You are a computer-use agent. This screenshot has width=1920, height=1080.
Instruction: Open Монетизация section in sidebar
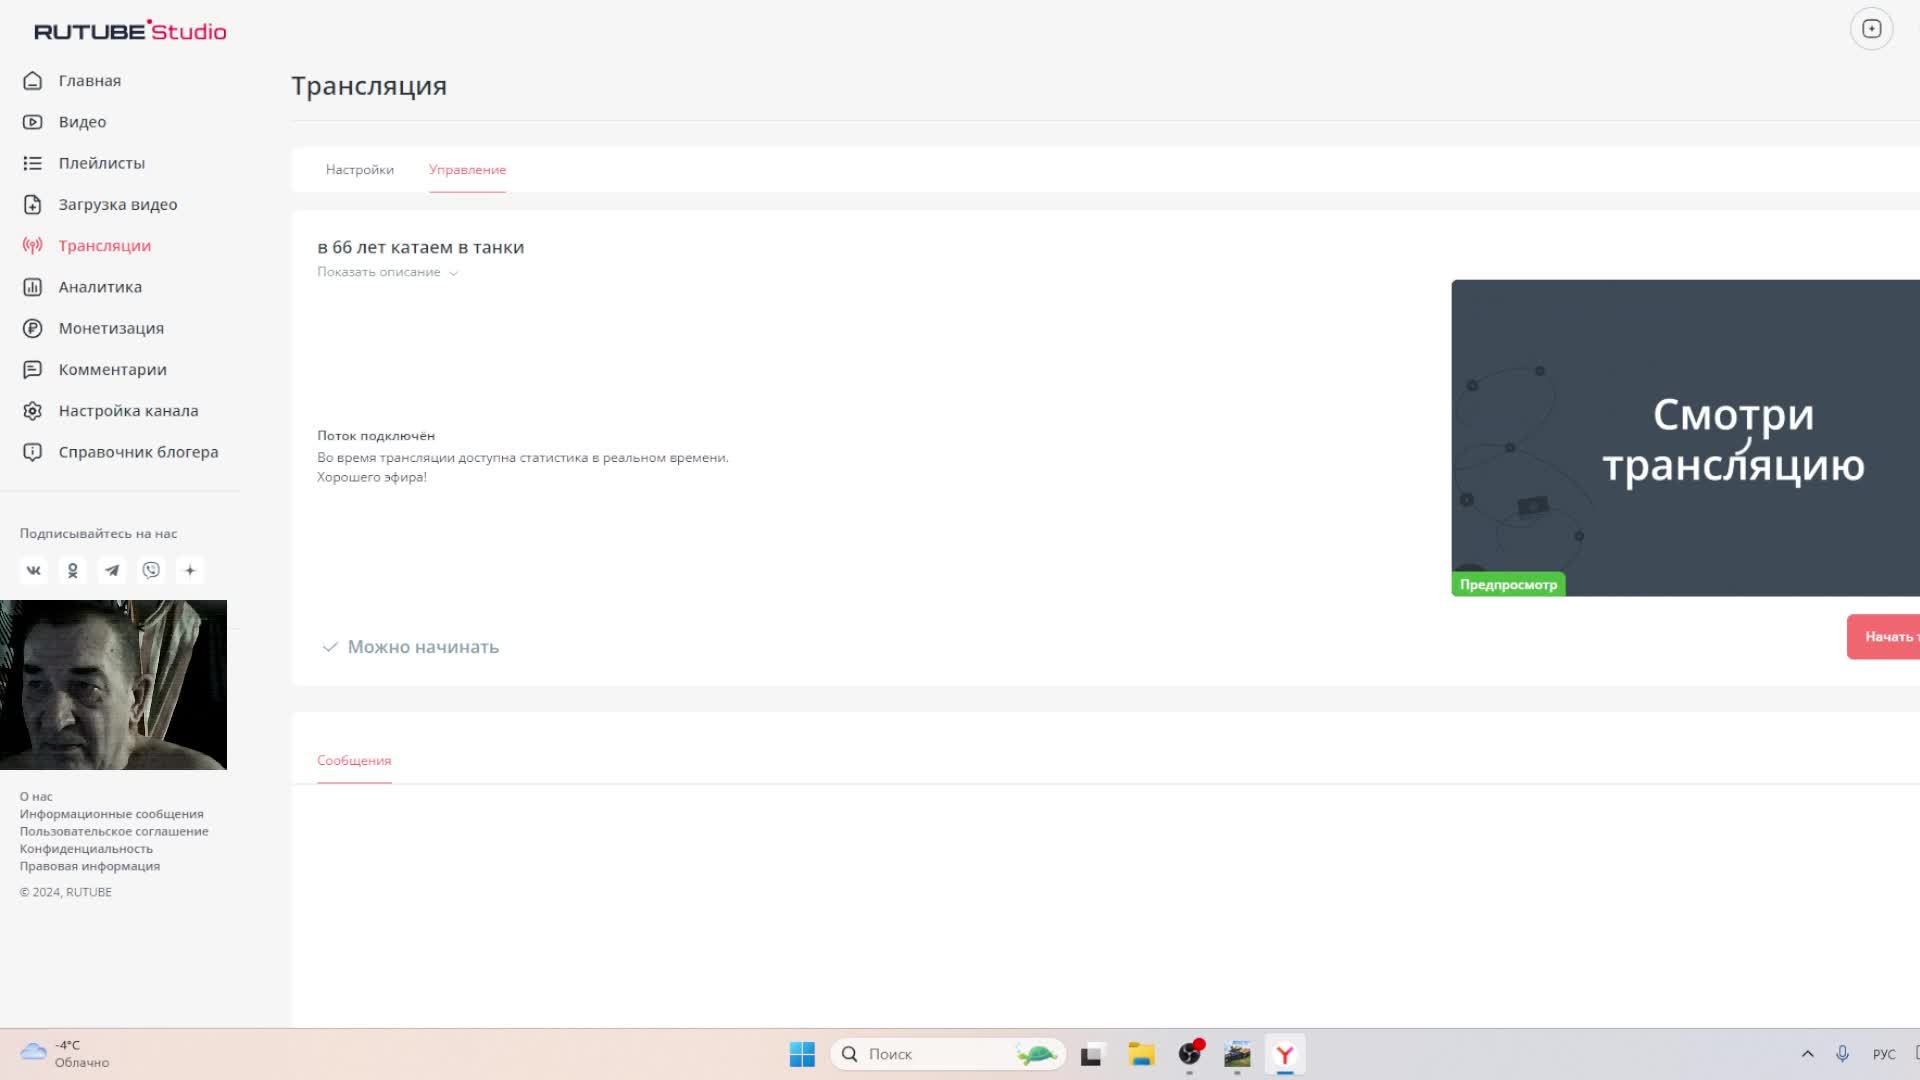click(x=110, y=328)
